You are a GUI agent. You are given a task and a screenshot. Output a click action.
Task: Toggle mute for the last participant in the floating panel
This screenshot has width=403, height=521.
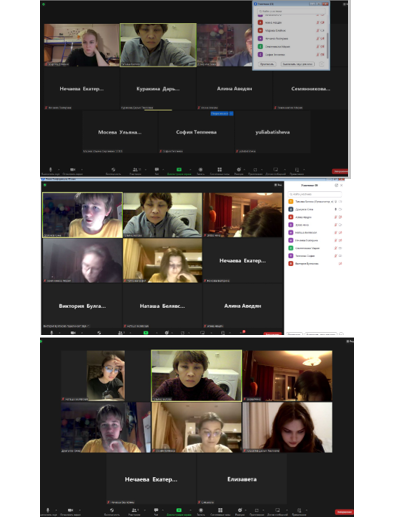click(x=317, y=54)
